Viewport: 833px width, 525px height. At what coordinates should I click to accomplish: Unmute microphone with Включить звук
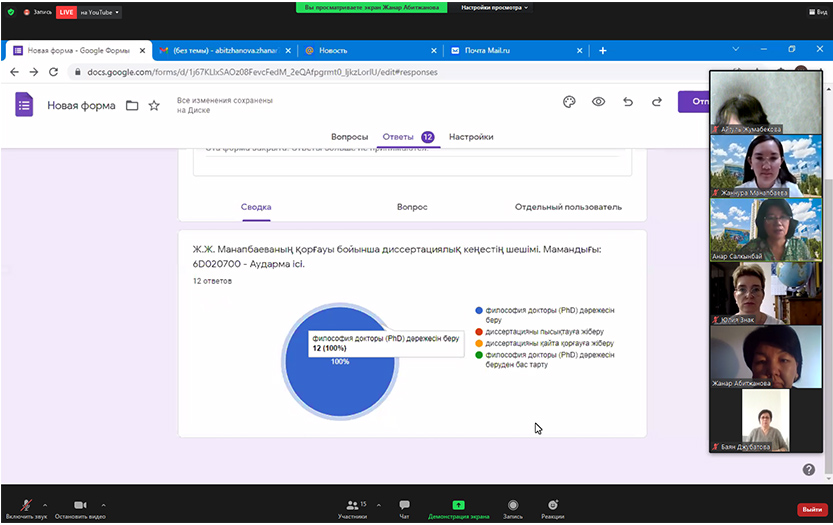pyautogui.click(x=24, y=509)
